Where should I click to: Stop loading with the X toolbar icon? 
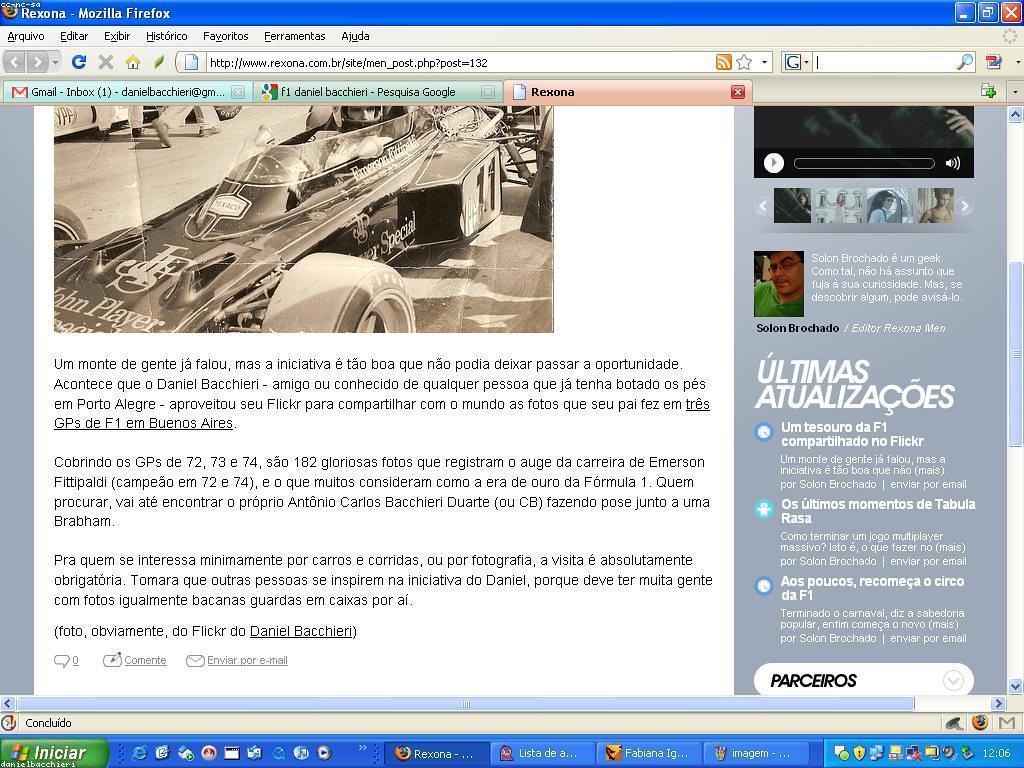click(106, 62)
